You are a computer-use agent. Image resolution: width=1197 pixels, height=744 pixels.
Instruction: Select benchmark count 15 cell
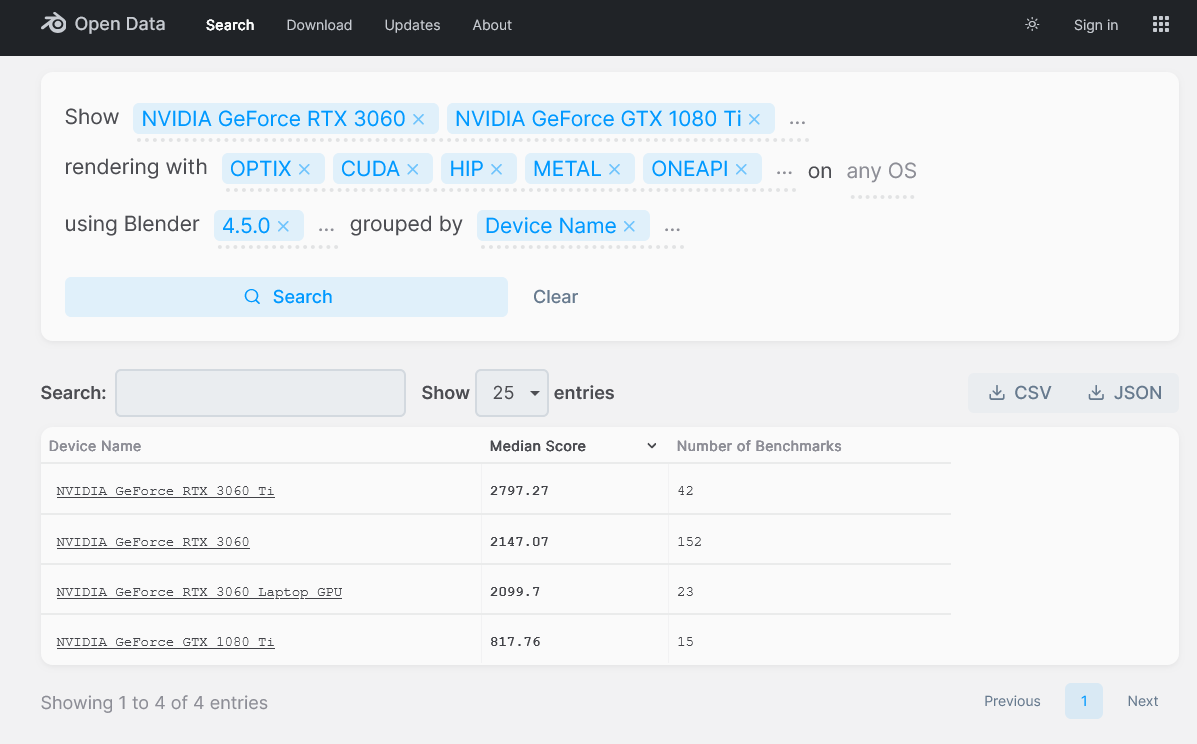pos(686,643)
